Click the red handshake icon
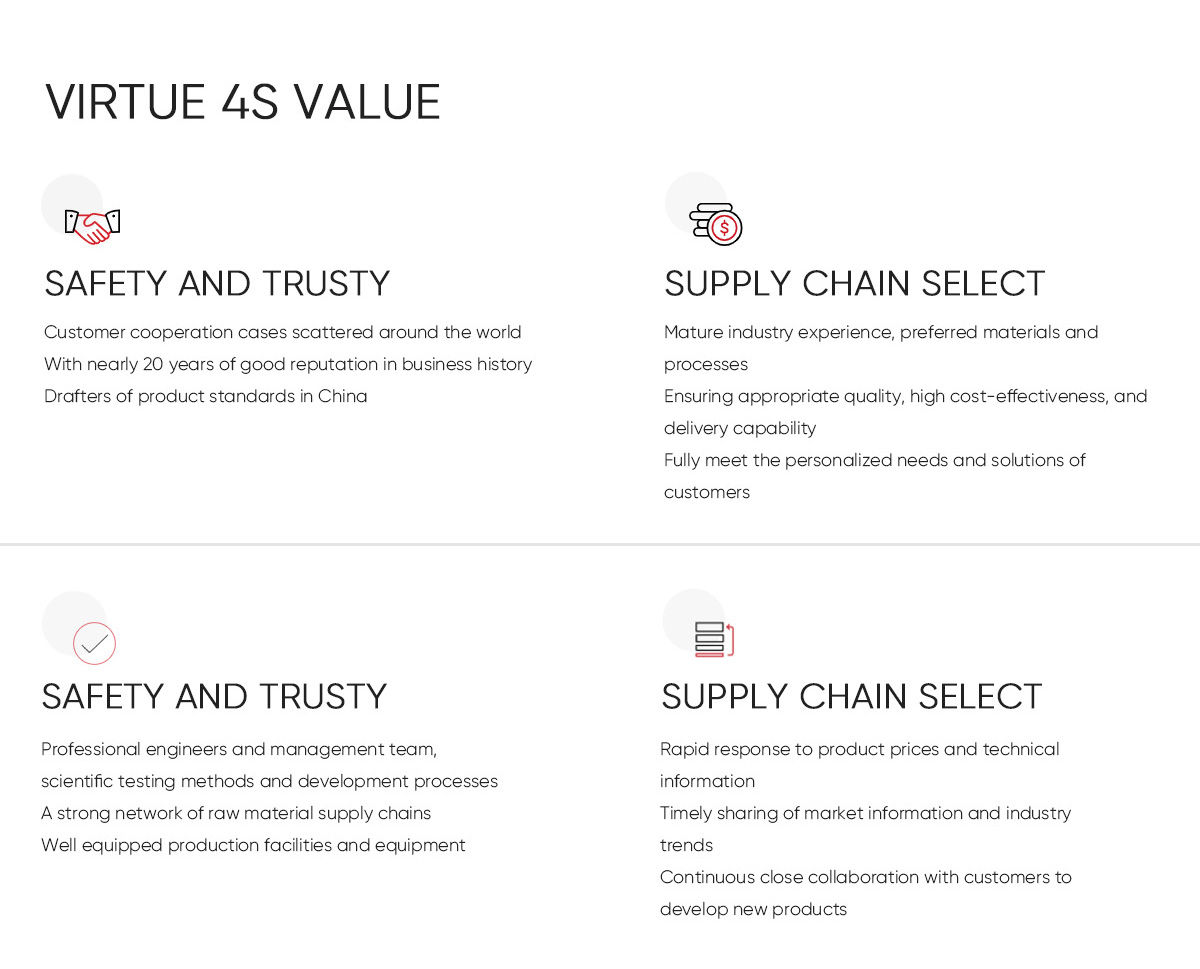The image size is (1200, 969). point(92,226)
